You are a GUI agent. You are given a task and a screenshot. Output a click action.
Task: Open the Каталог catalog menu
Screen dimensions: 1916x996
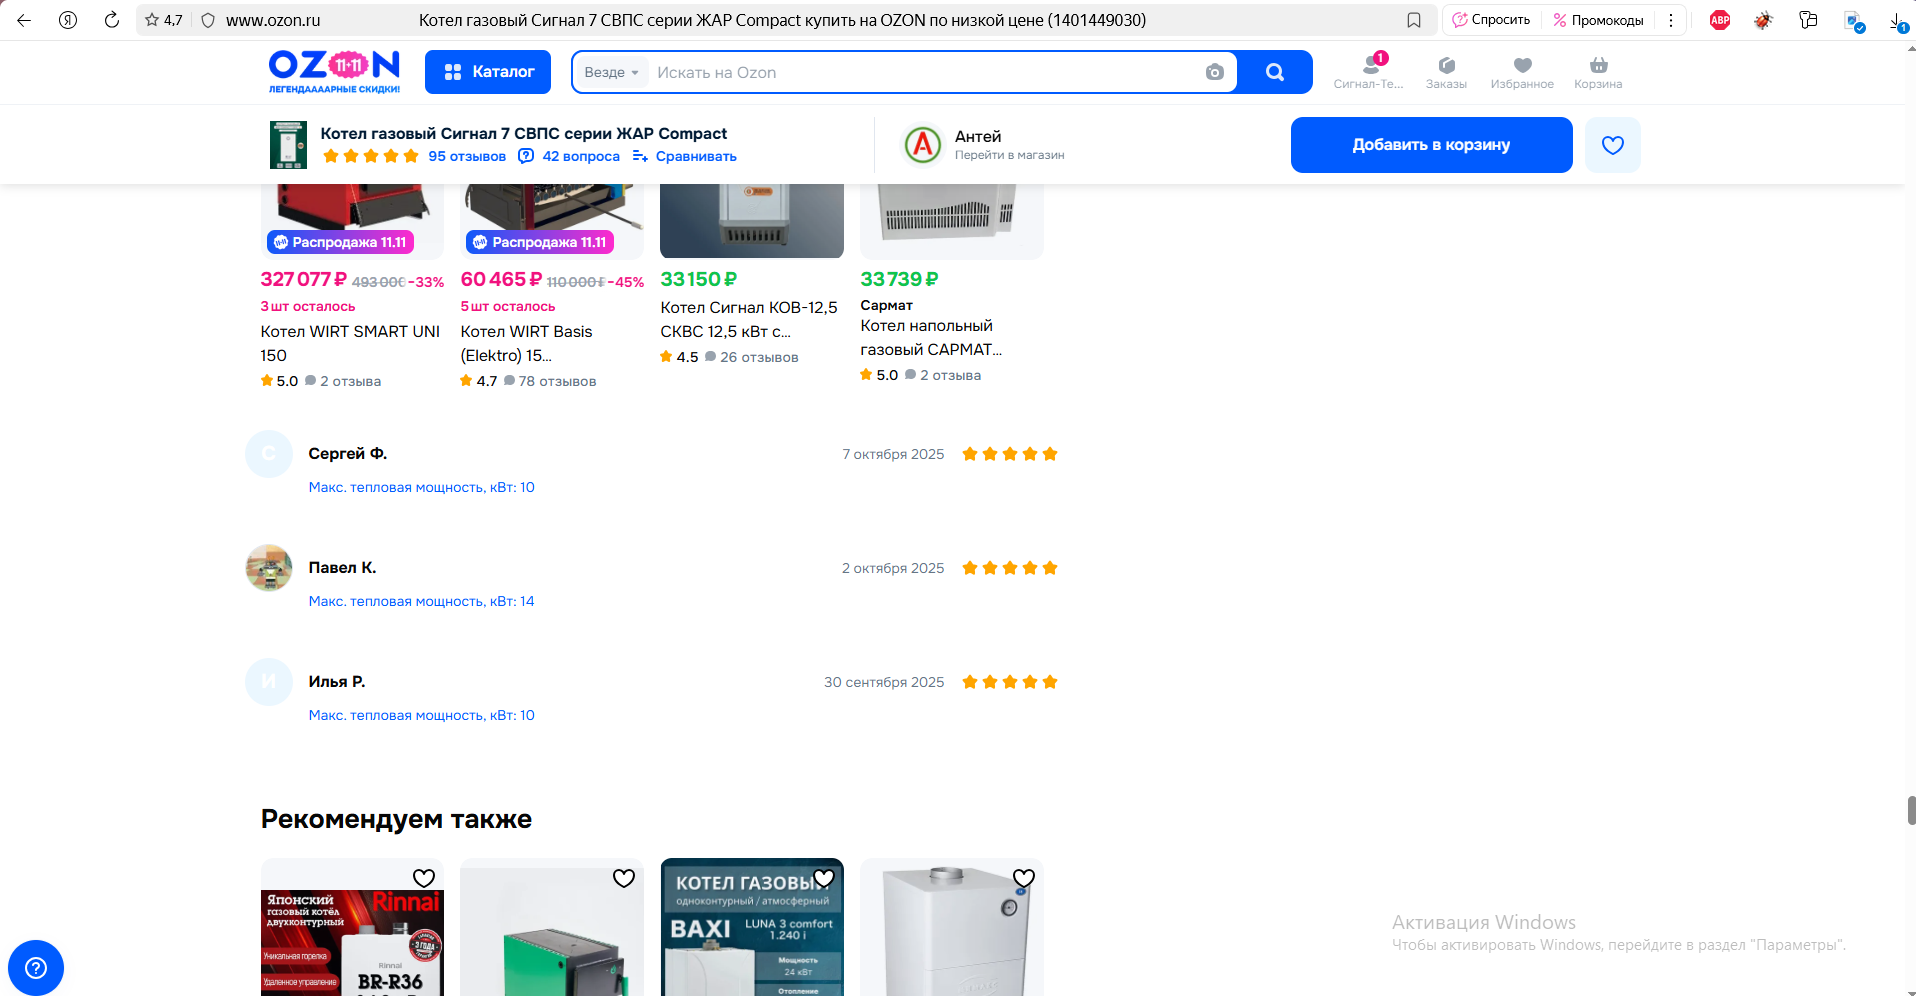(488, 72)
